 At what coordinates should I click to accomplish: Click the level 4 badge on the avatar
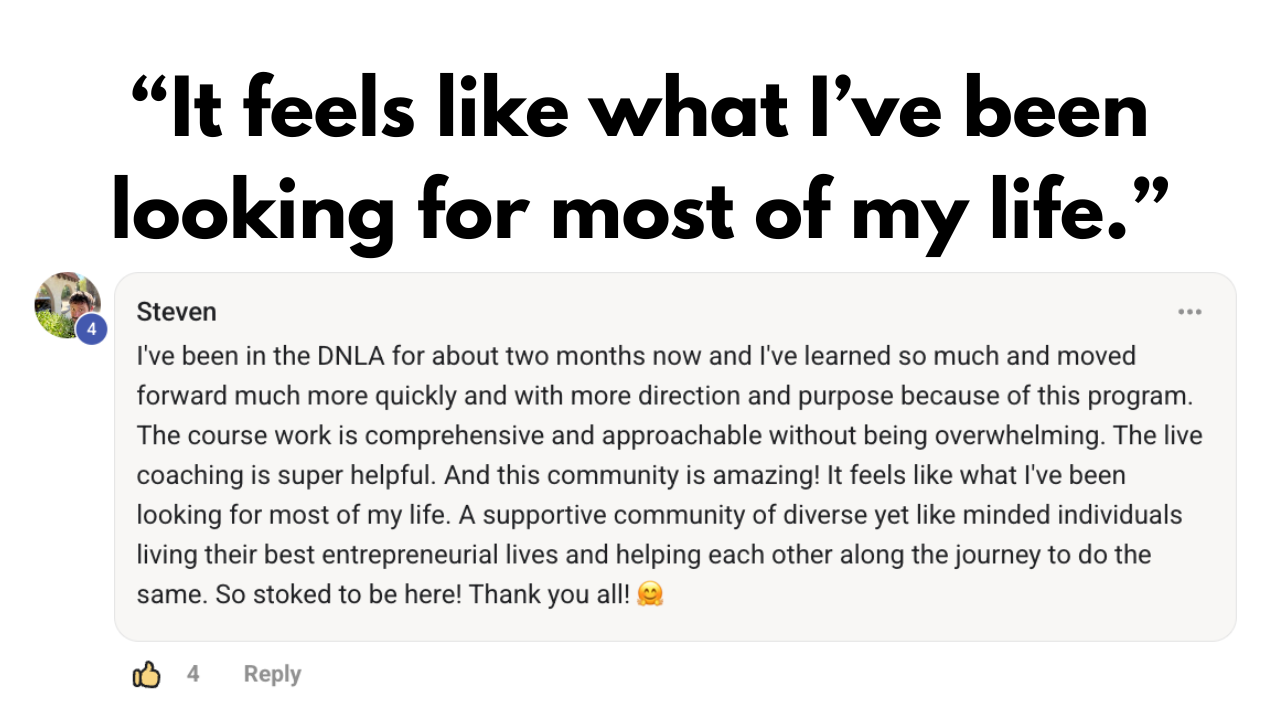tap(92, 329)
